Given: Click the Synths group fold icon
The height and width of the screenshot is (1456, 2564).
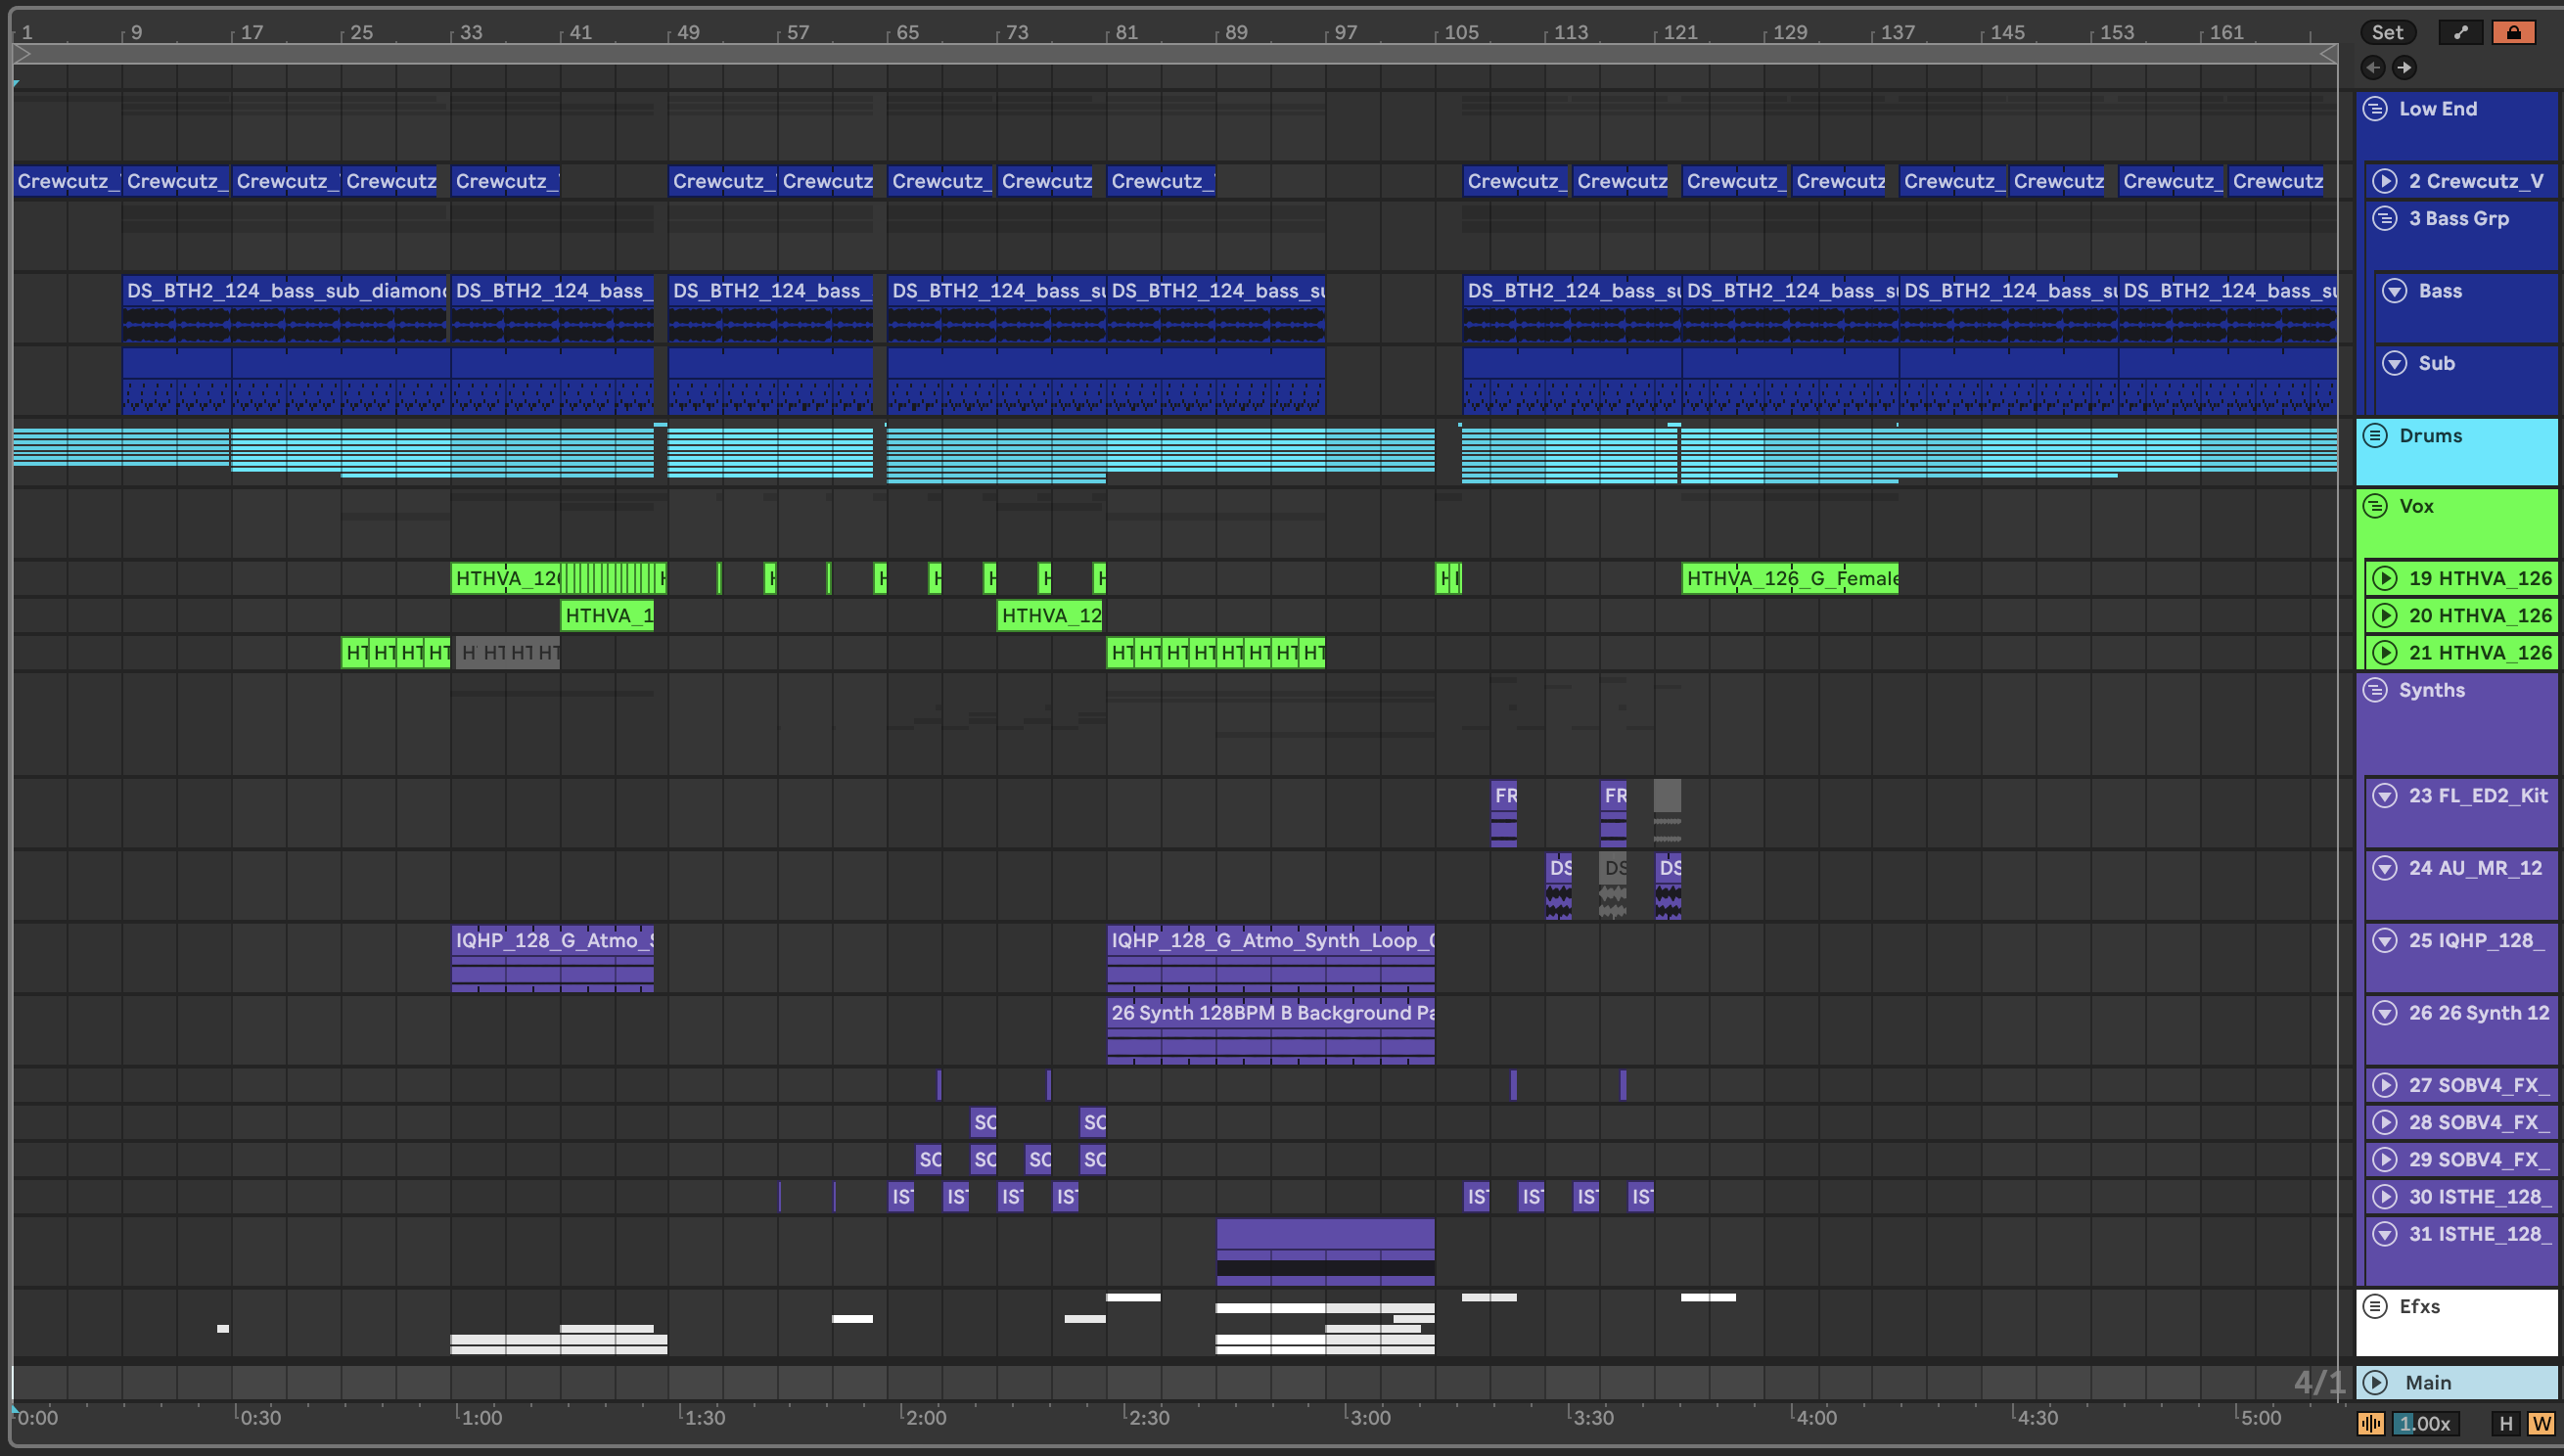Looking at the screenshot, I should pyautogui.click(x=2375, y=690).
